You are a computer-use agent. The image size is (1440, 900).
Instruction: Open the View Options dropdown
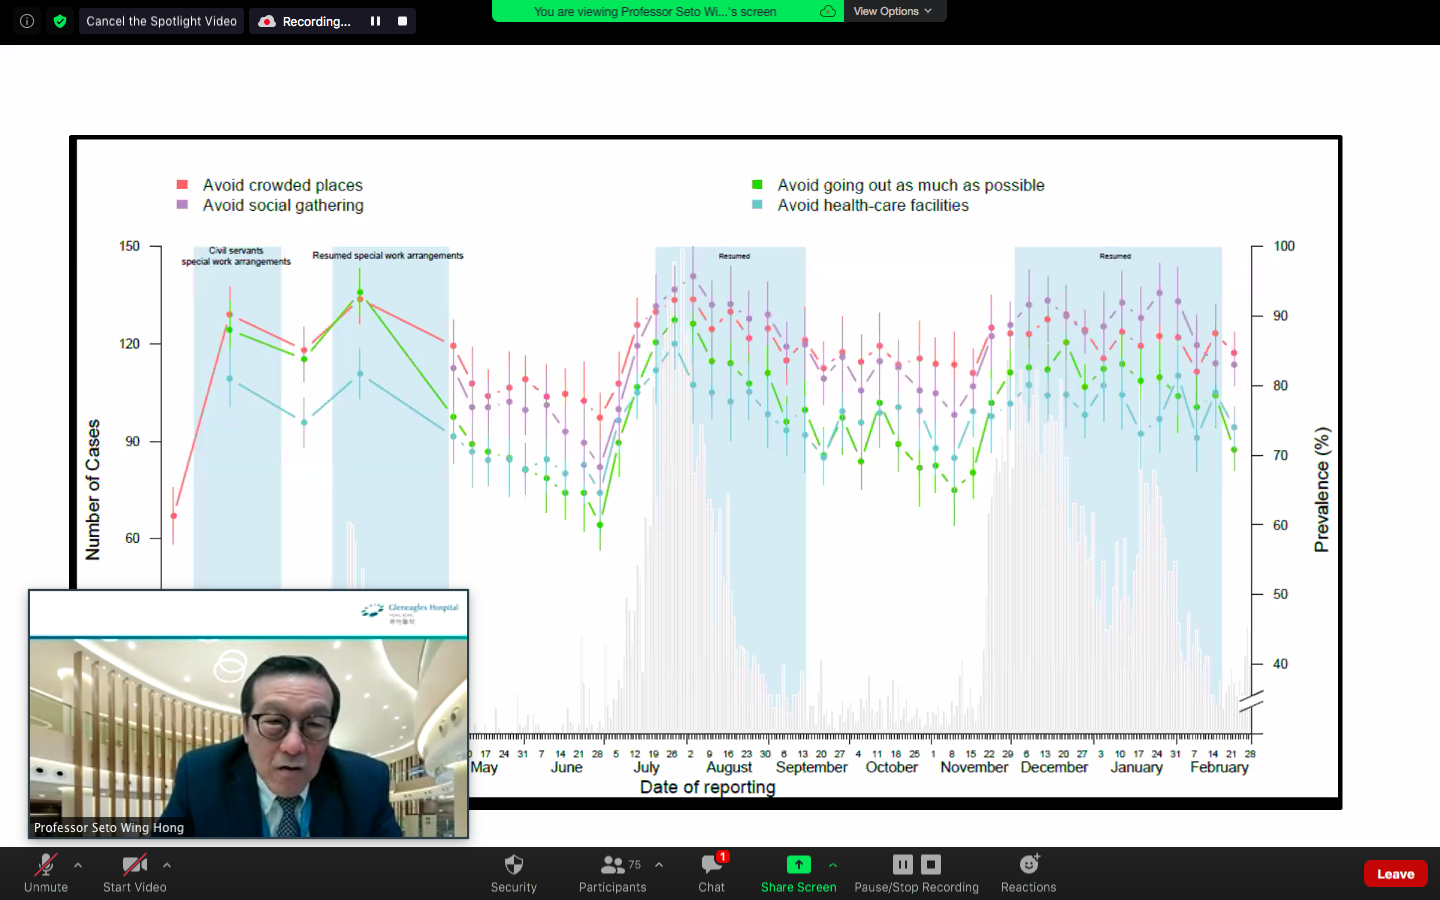(x=892, y=11)
